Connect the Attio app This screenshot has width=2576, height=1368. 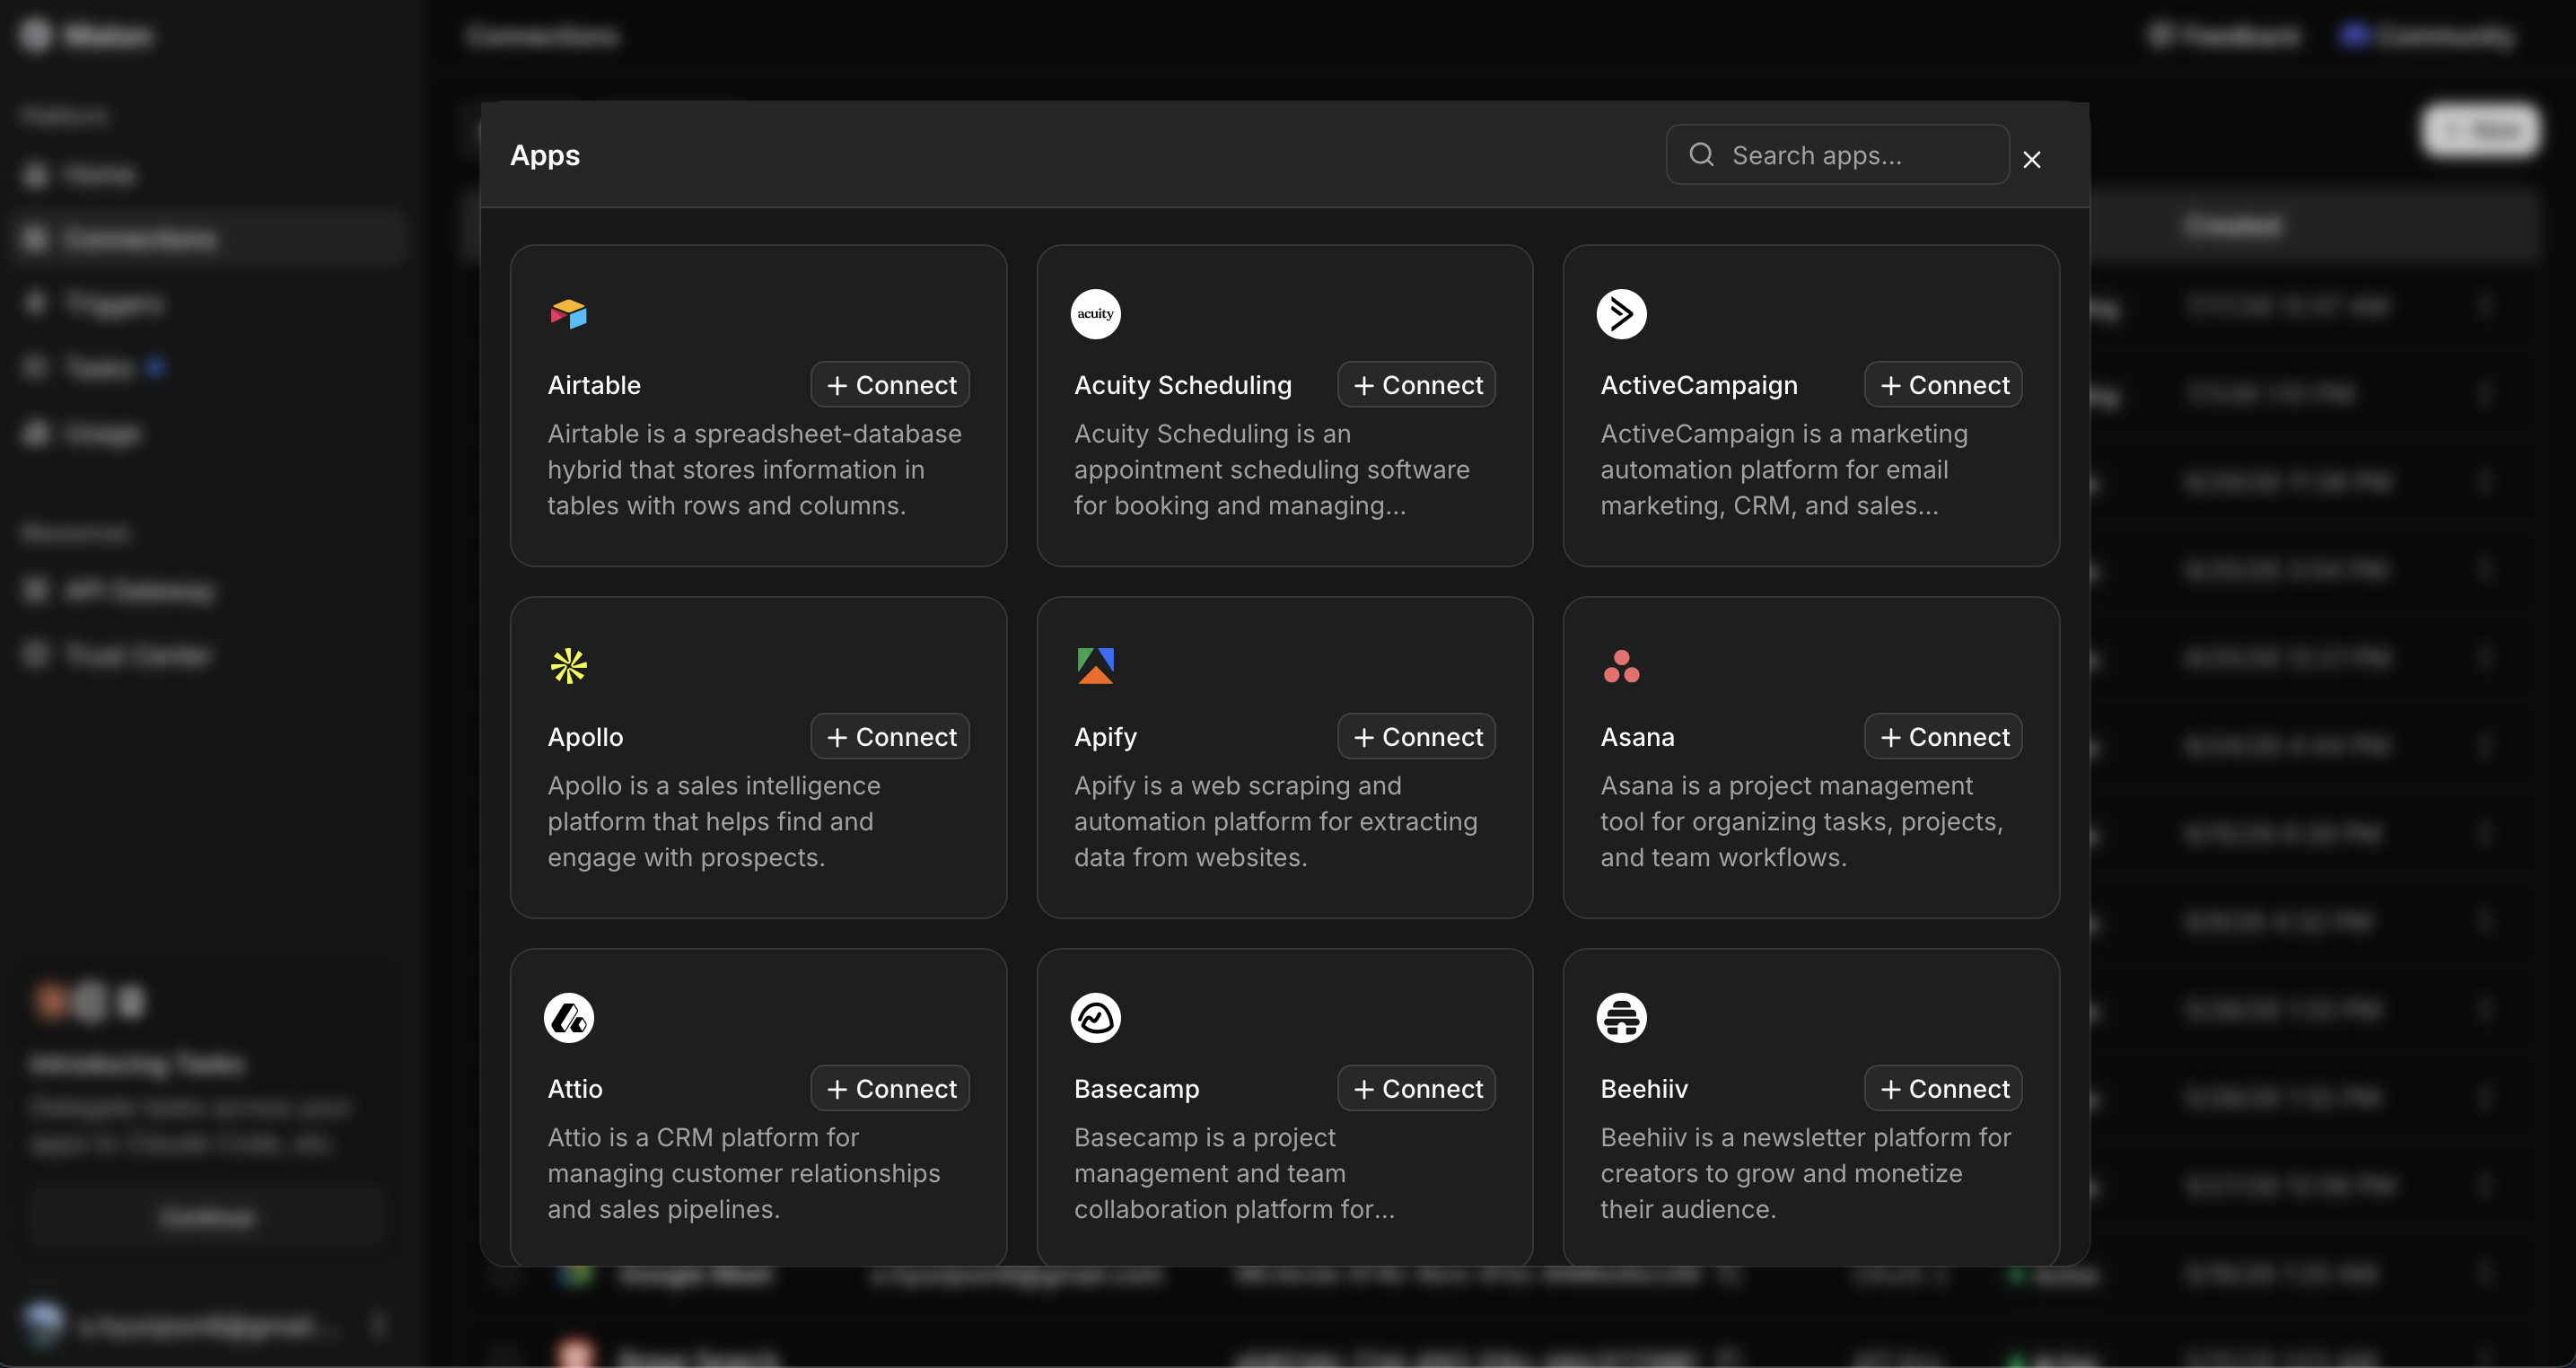[x=890, y=1089]
